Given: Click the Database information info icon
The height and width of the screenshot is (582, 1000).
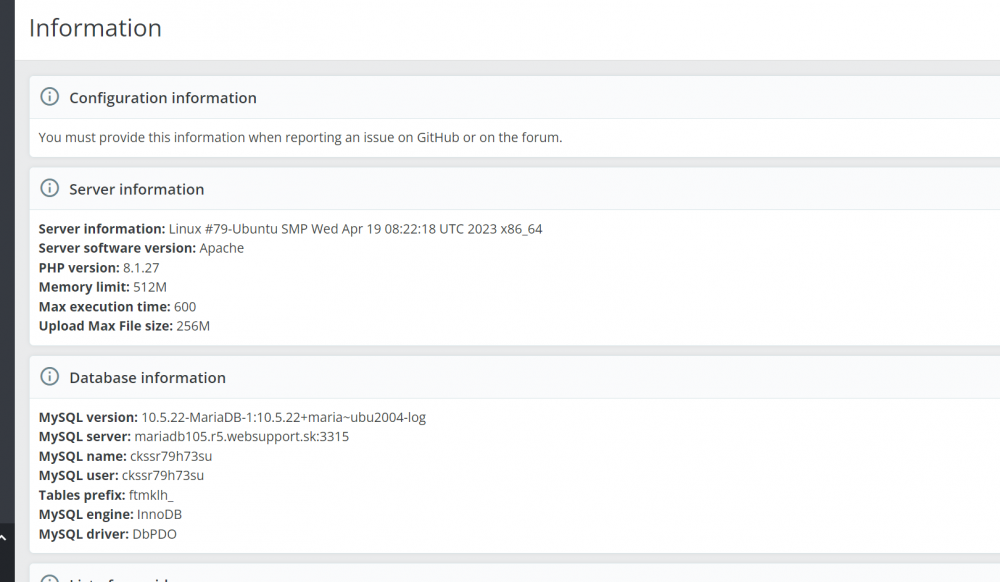Looking at the screenshot, I should pyautogui.click(x=50, y=377).
